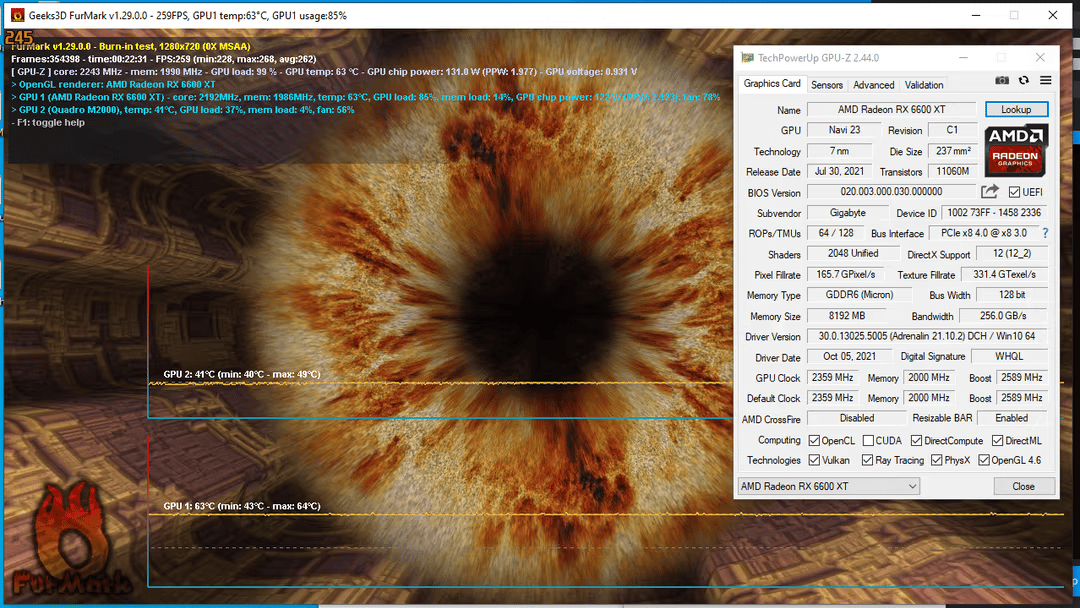Click the Technology value 7 nm

[x=839, y=151]
